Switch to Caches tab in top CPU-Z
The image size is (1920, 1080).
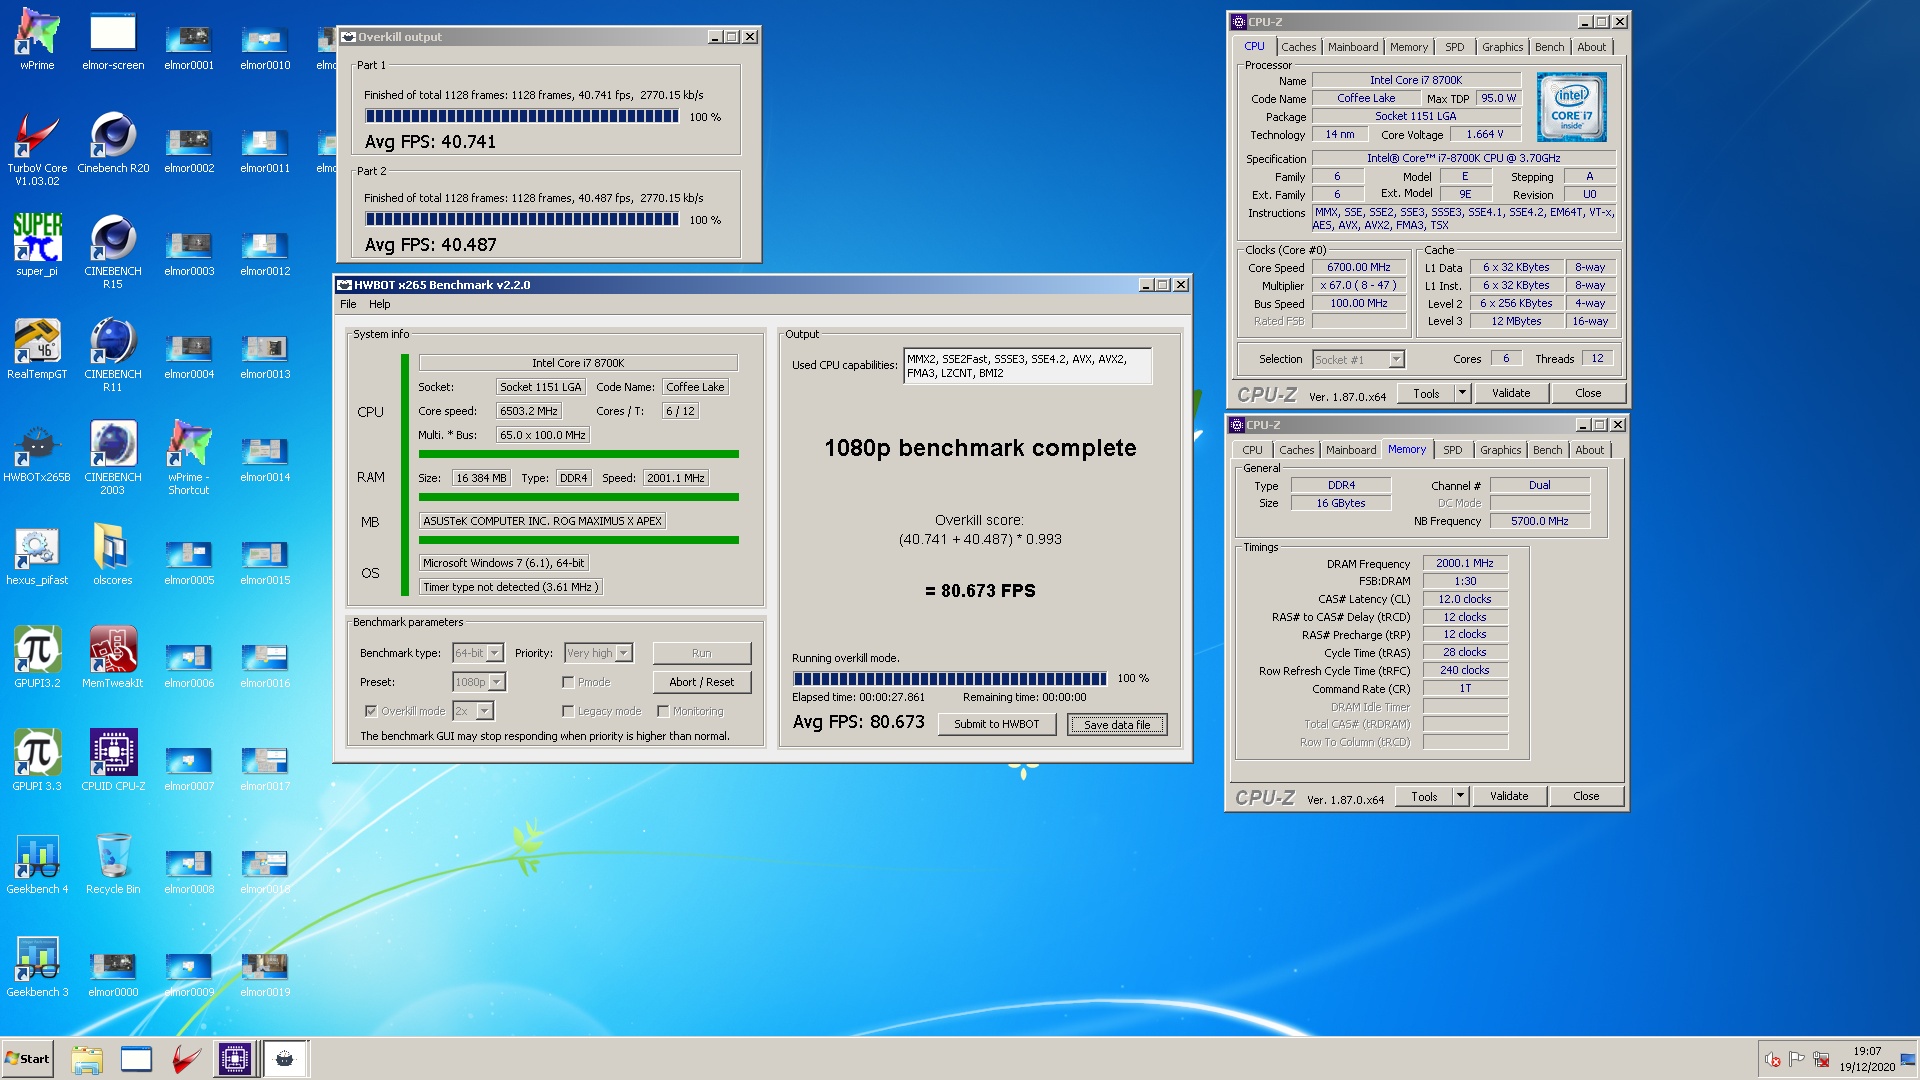coord(1298,47)
